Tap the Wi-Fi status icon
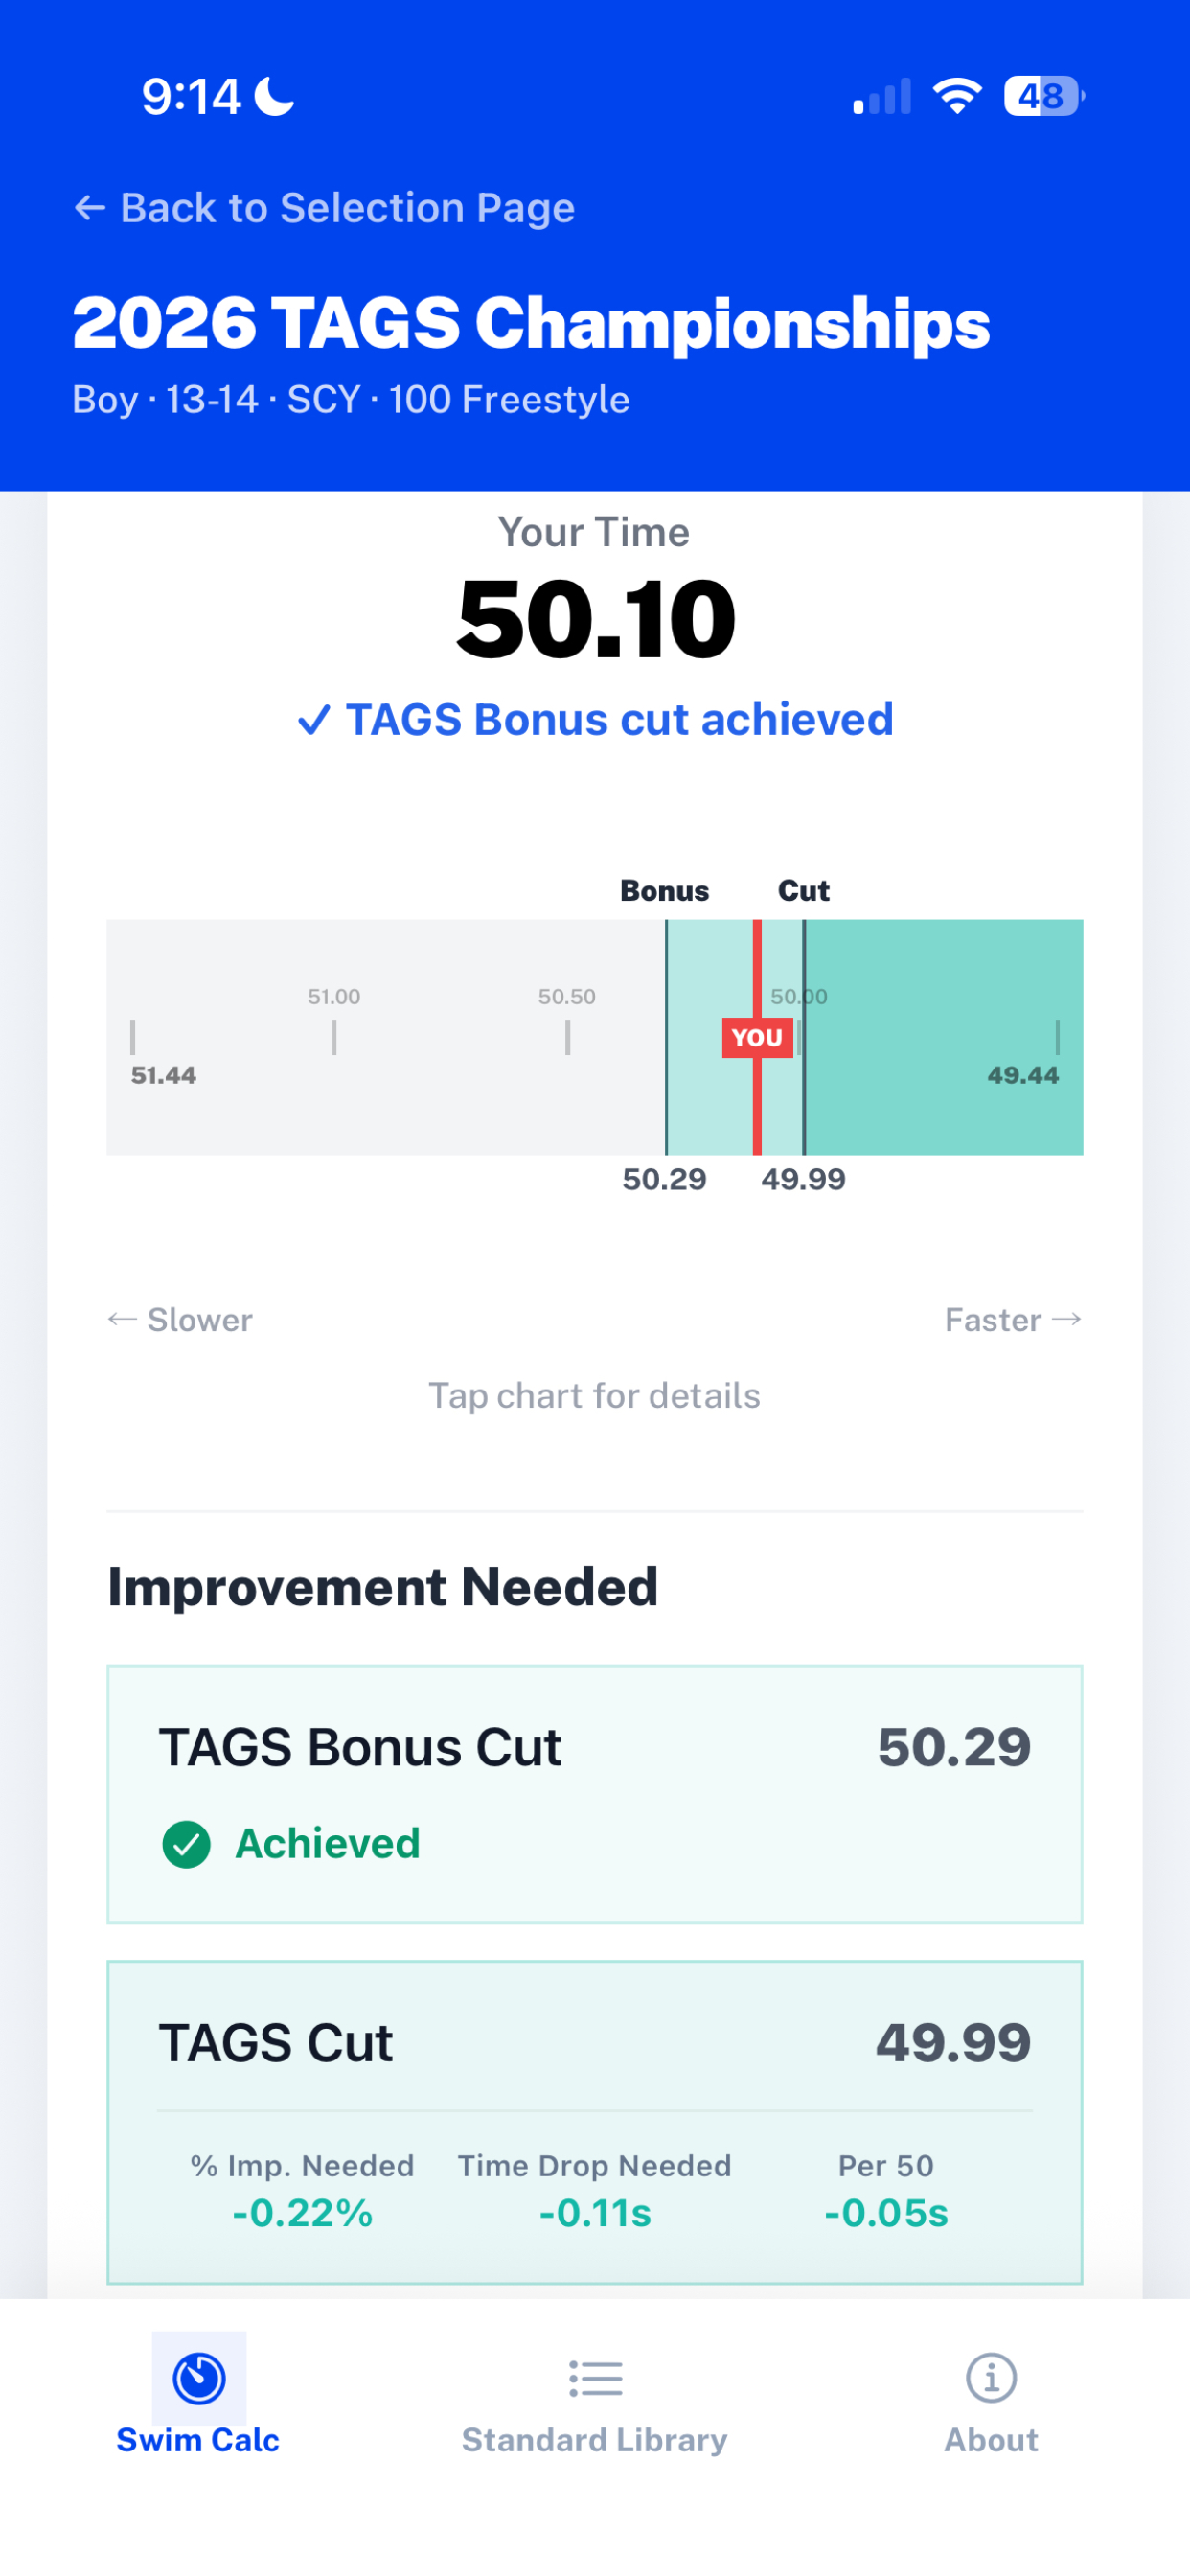This screenshot has height=2576, width=1190. [957, 96]
